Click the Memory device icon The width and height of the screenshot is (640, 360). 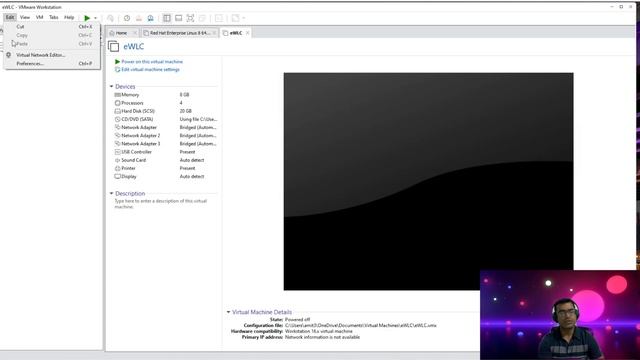point(118,95)
